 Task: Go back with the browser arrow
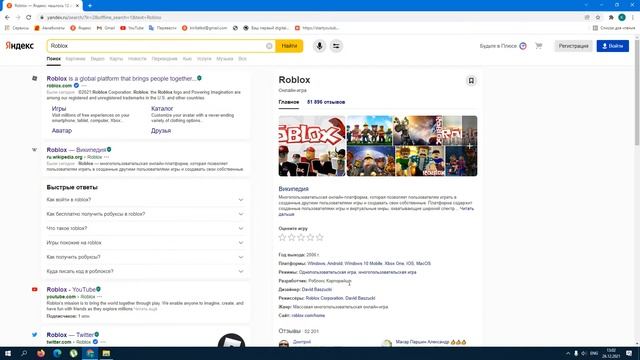[7, 17]
